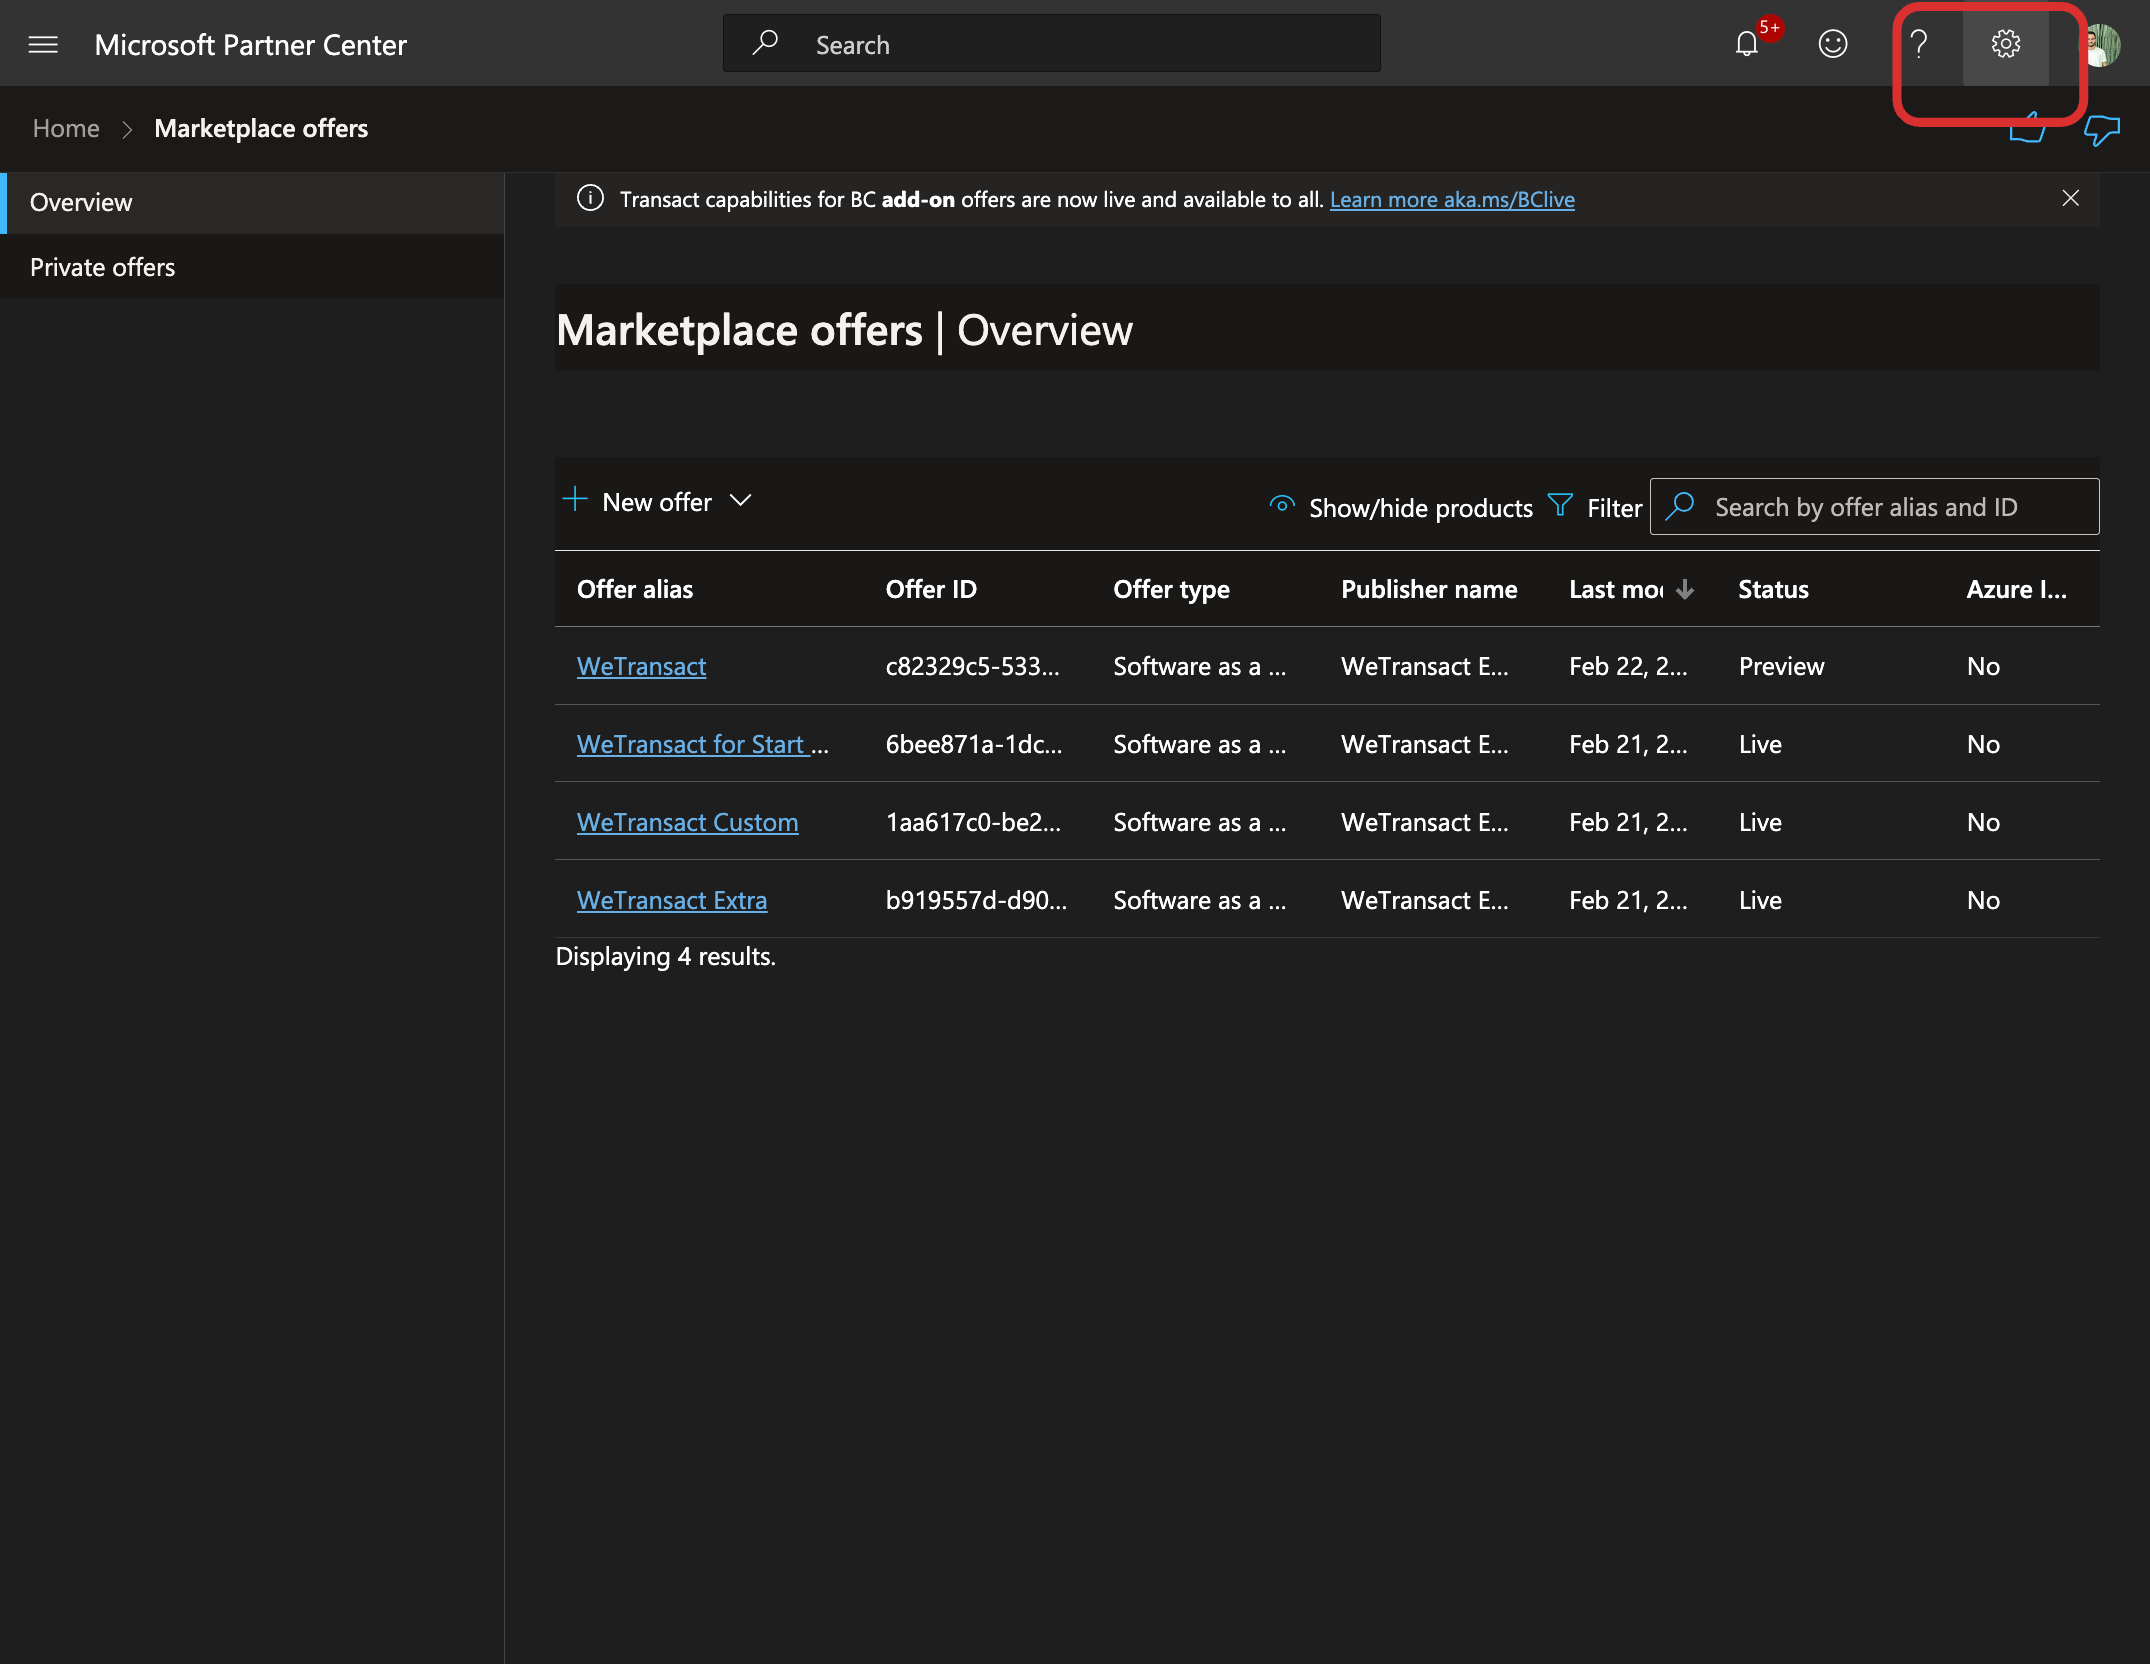Click offer ID 6bee871a-1dc...
This screenshot has height=1664, width=2150.
click(974, 744)
